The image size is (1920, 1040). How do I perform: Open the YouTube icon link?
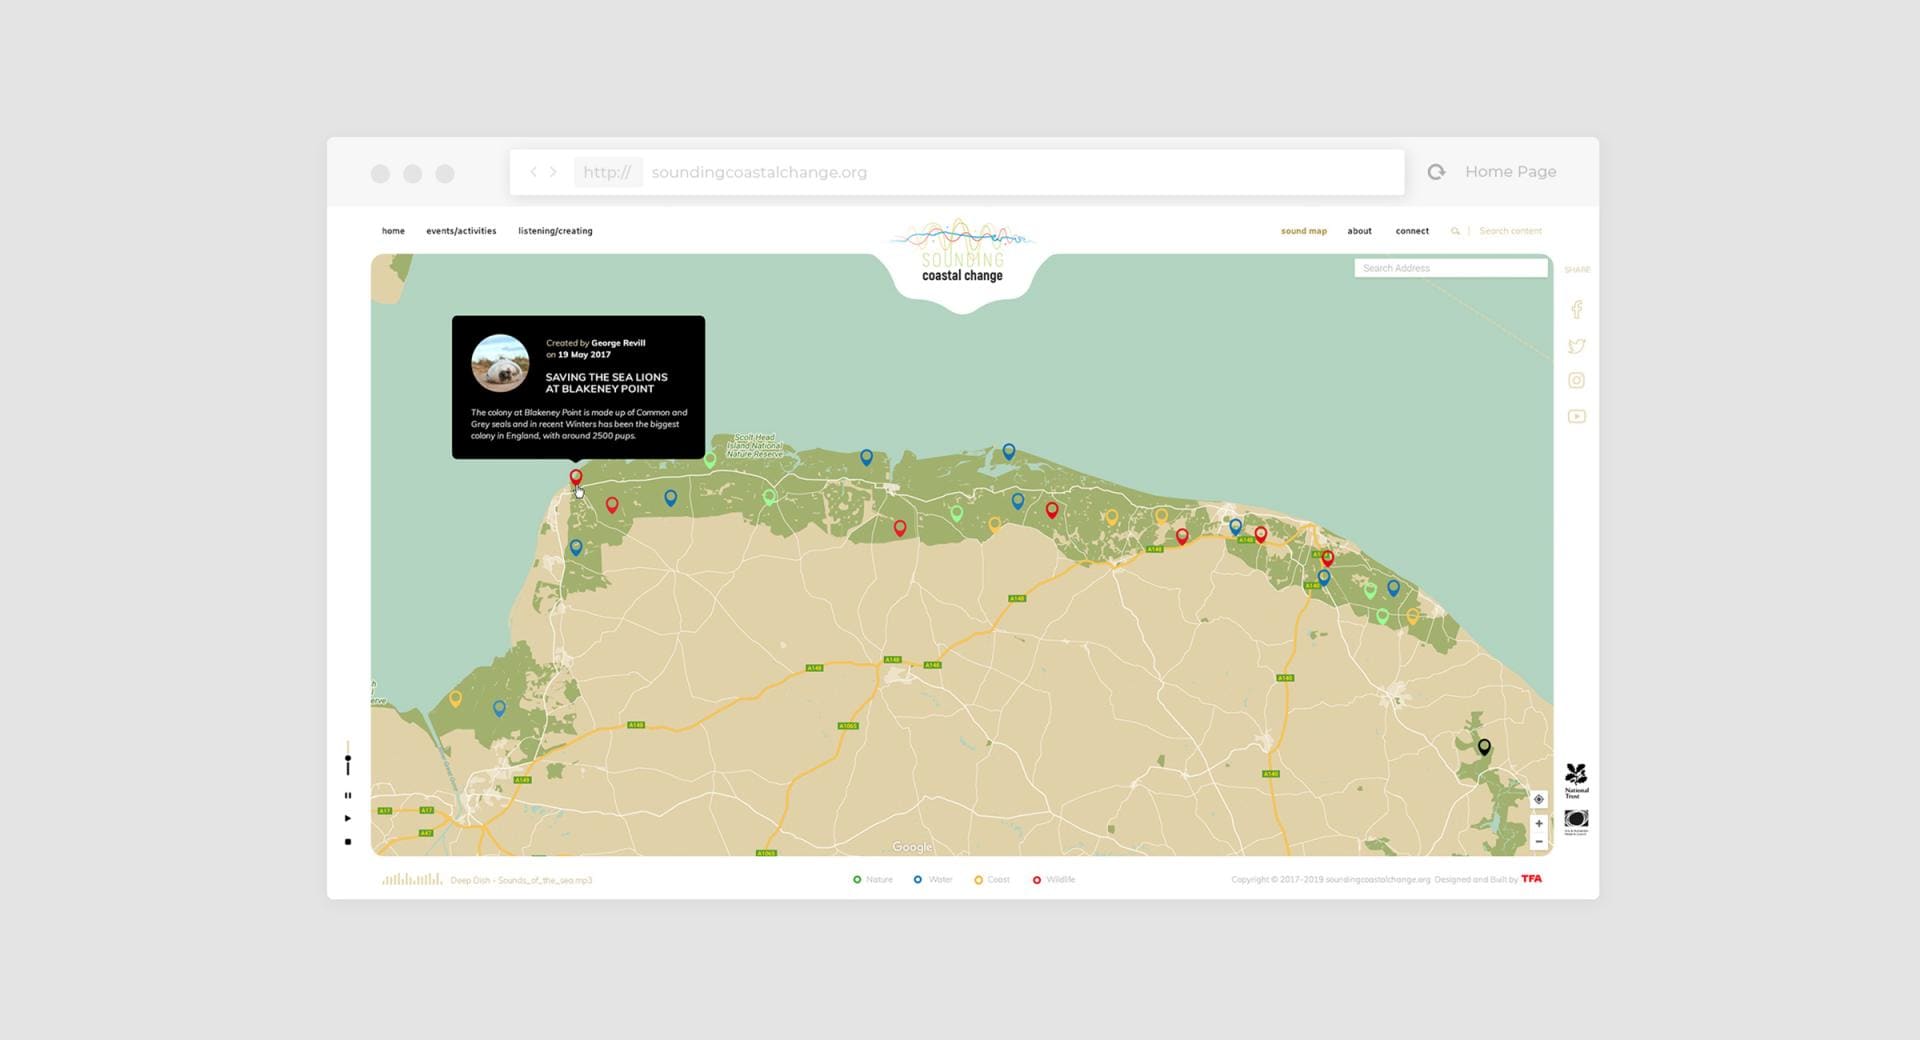(1576, 417)
